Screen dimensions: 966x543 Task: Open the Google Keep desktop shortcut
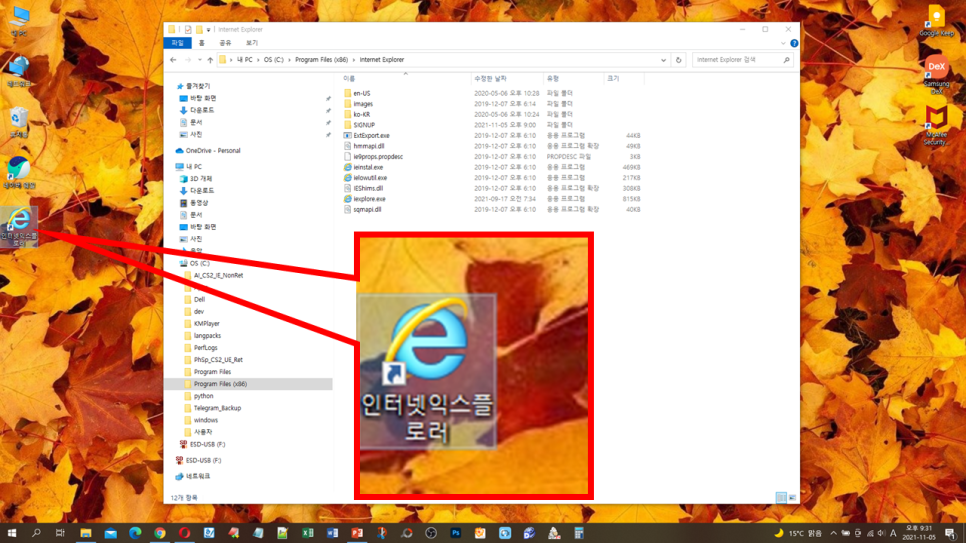936,21
